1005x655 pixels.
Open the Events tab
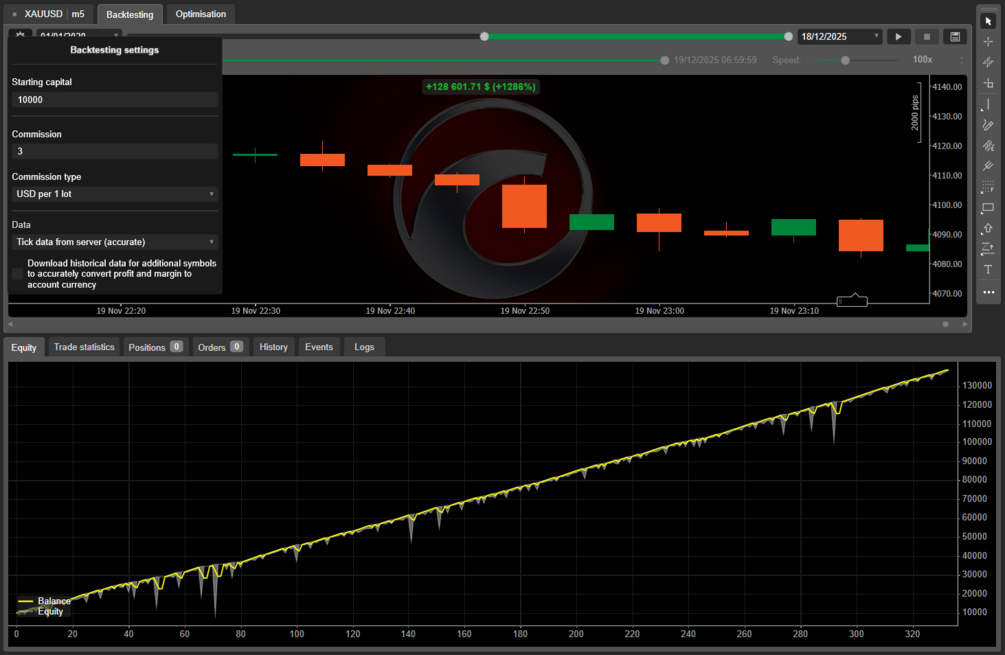point(319,347)
